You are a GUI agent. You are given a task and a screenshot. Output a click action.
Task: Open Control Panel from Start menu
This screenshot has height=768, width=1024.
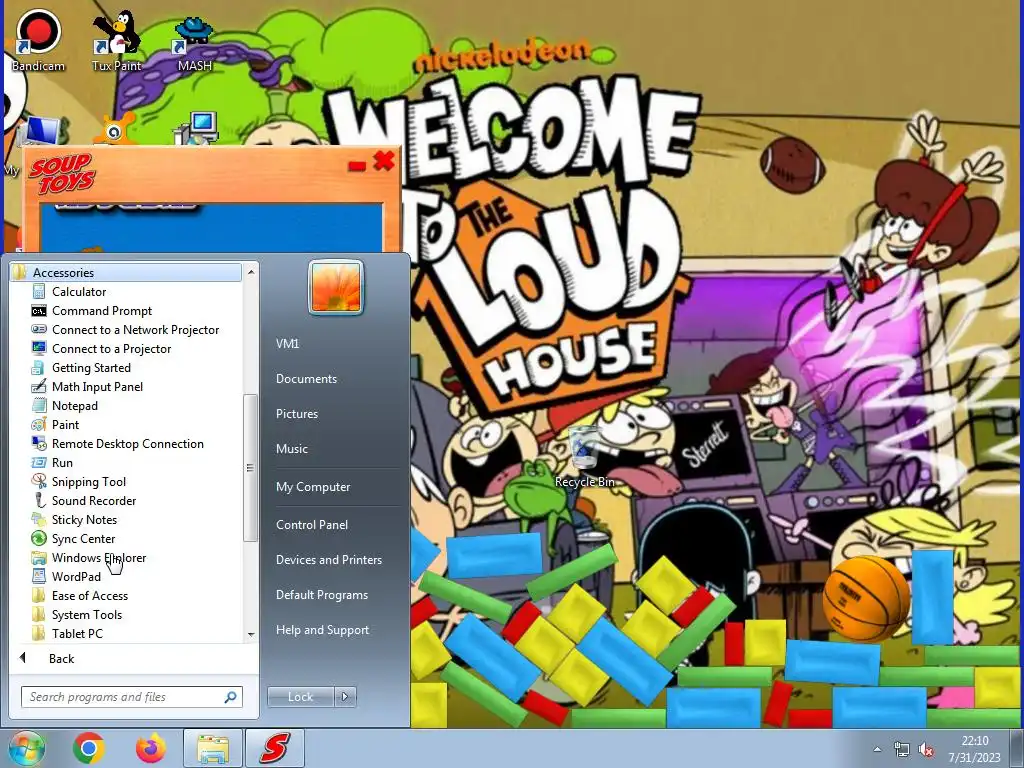coord(312,524)
